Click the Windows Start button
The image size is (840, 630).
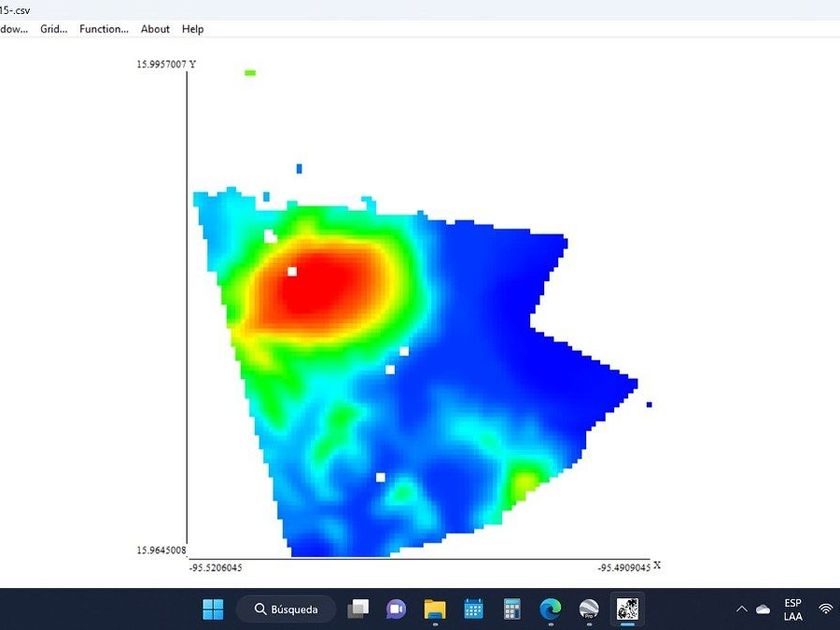click(x=213, y=609)
